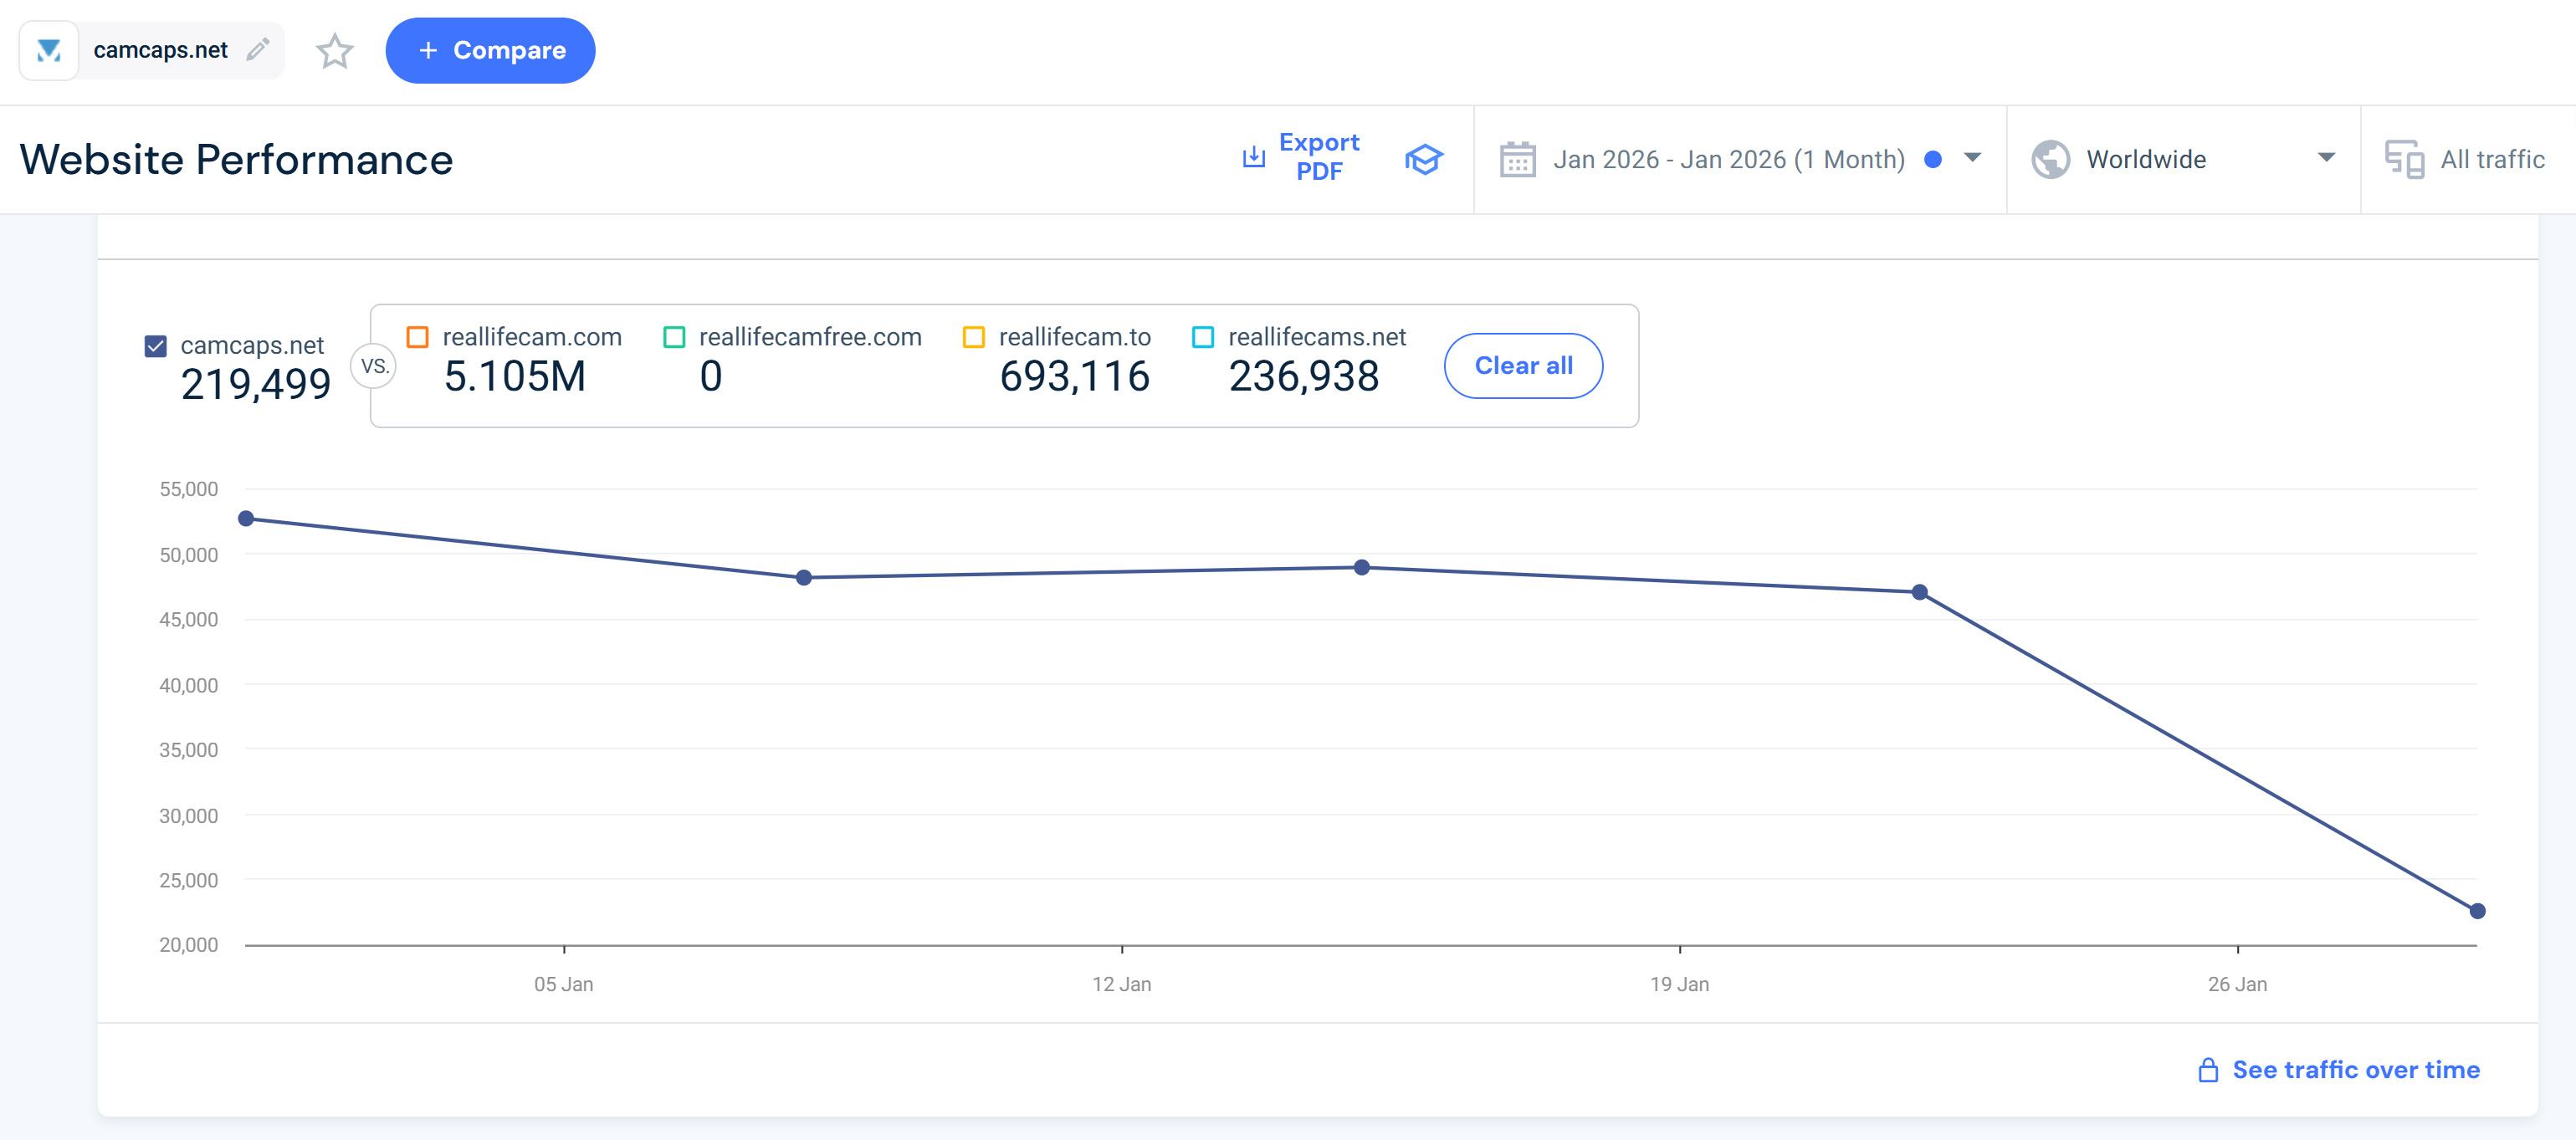Image resolution: width=2576 pixels, height=1140 pixels.
Task: Click the globe icon next to Worldwide
Action: (x=2050, y=159)
